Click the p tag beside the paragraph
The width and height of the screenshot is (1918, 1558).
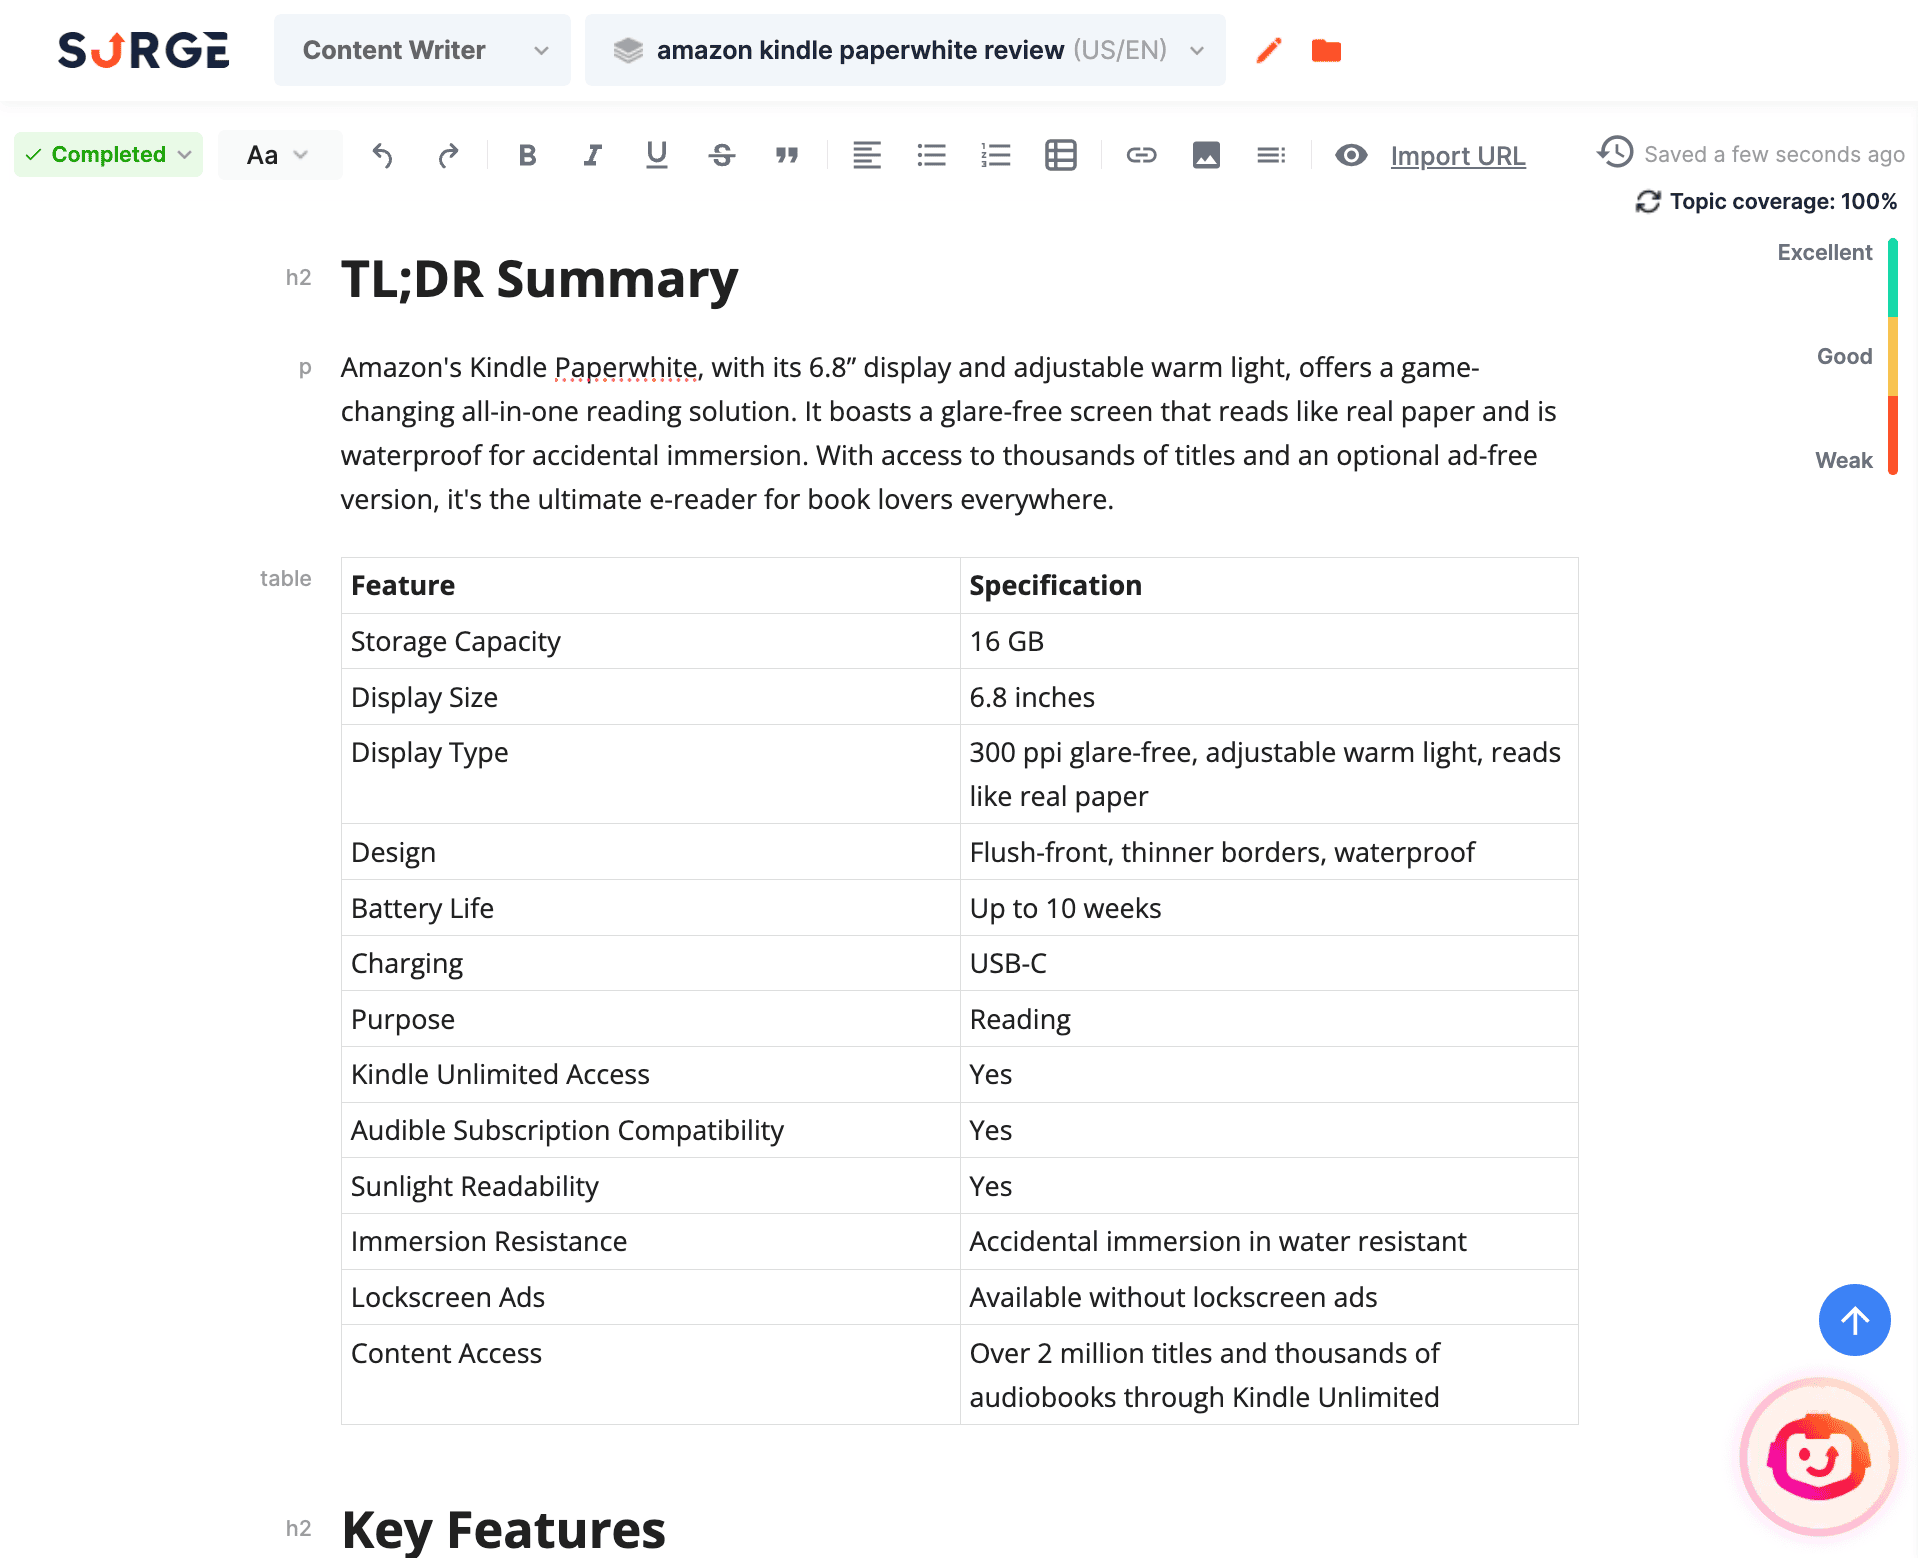pos(305,368)
